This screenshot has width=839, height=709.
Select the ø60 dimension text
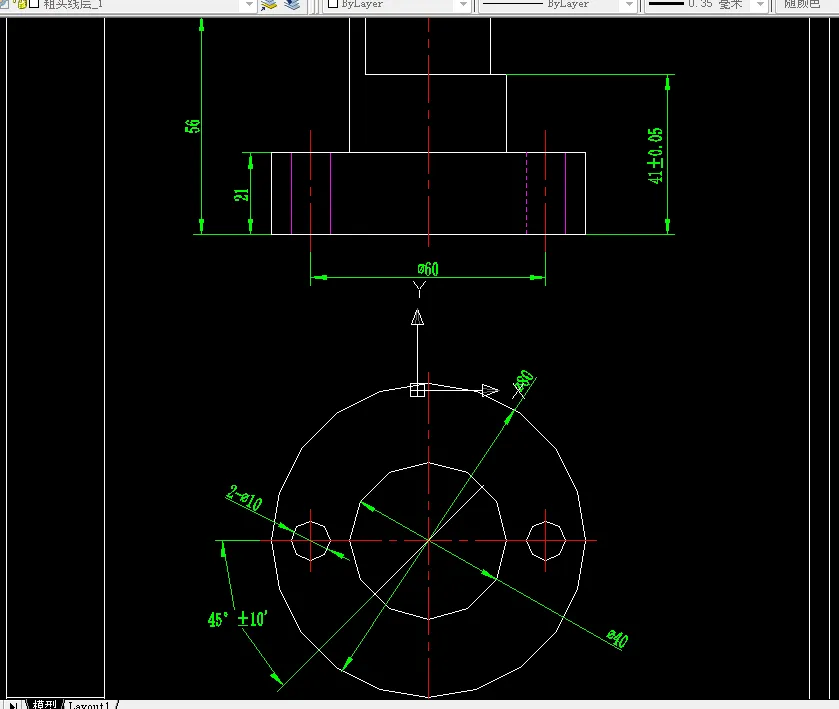[x=428, y=269]
